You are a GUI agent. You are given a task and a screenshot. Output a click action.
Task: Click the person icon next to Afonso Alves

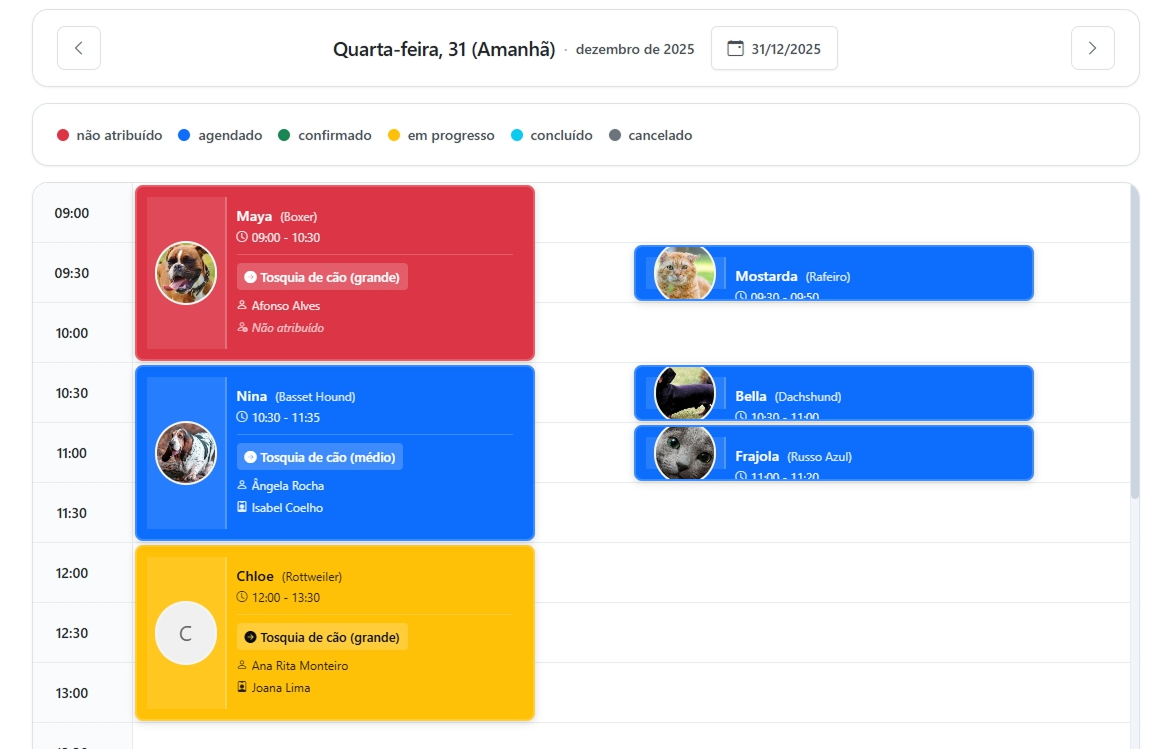pos(243,305)
